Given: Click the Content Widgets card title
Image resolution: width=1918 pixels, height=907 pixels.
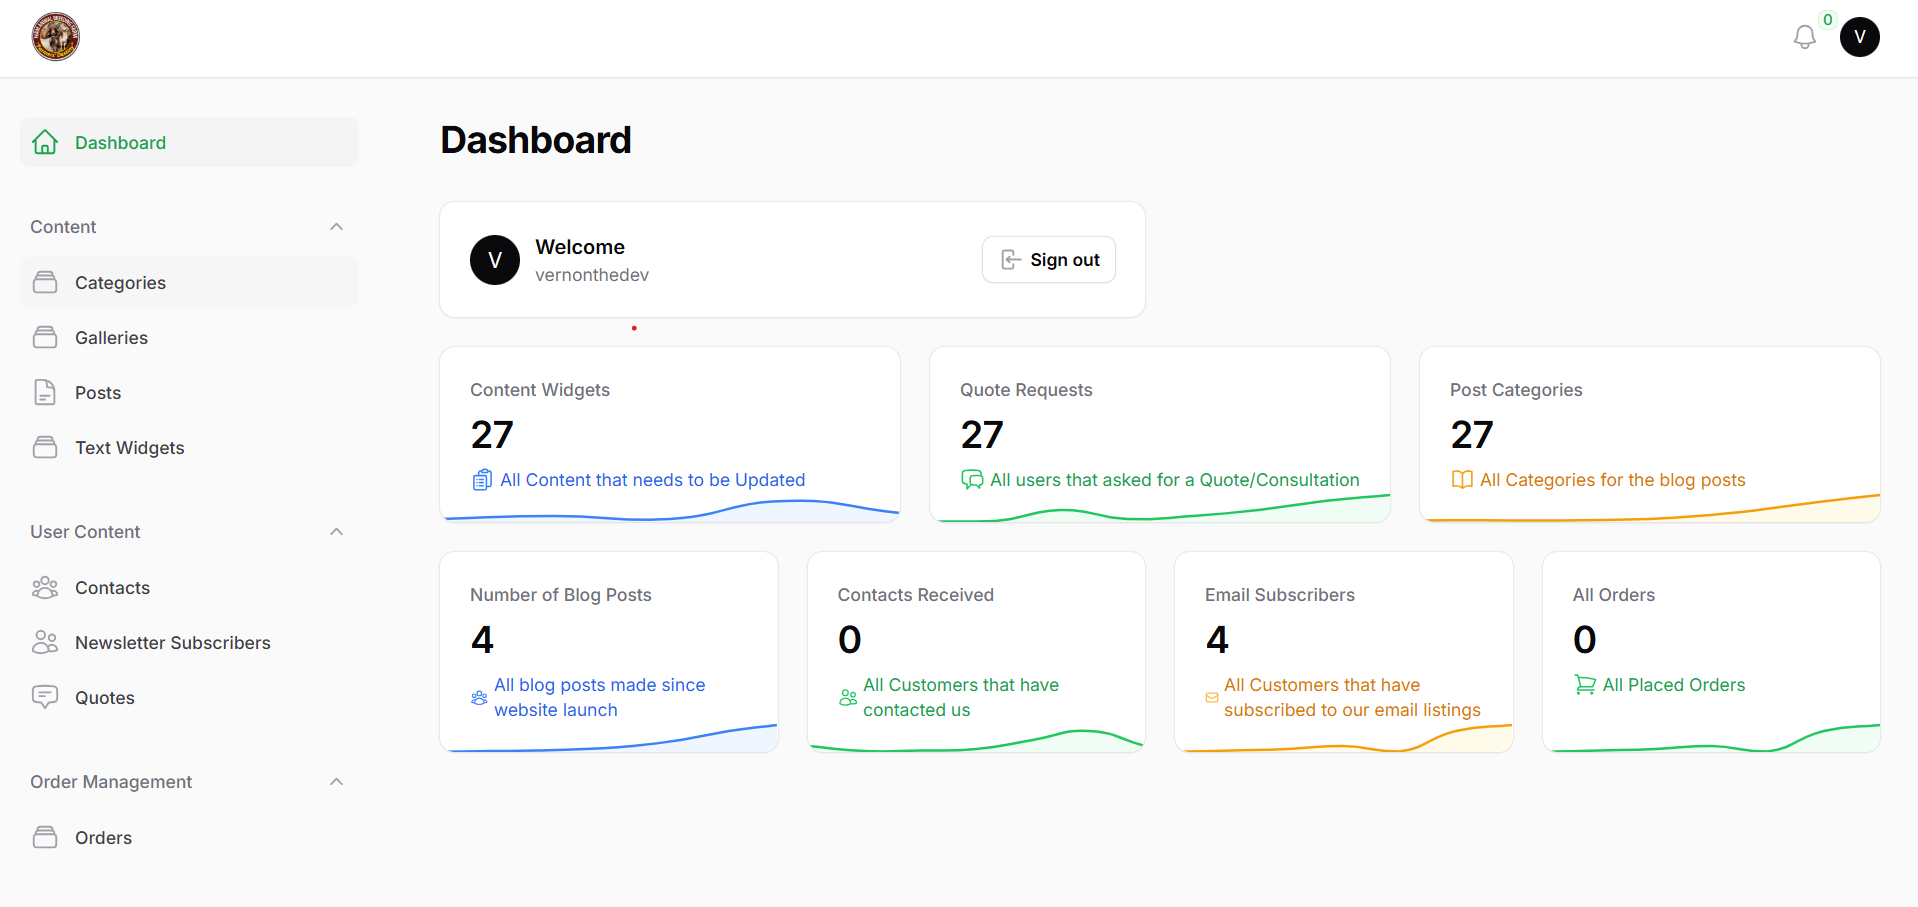Looking at the screenshot, I should click(540, 390).
